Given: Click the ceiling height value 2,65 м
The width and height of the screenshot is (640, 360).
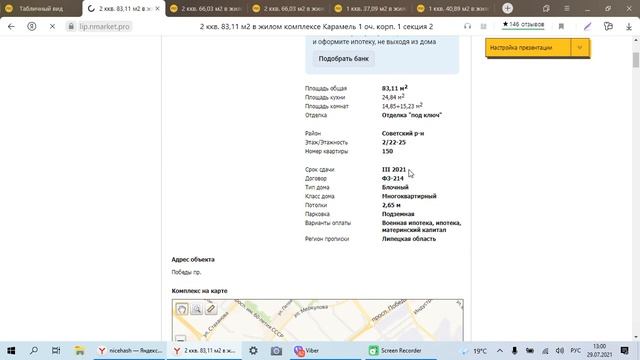Looking at the screenshot, I should tap(391, 205).
